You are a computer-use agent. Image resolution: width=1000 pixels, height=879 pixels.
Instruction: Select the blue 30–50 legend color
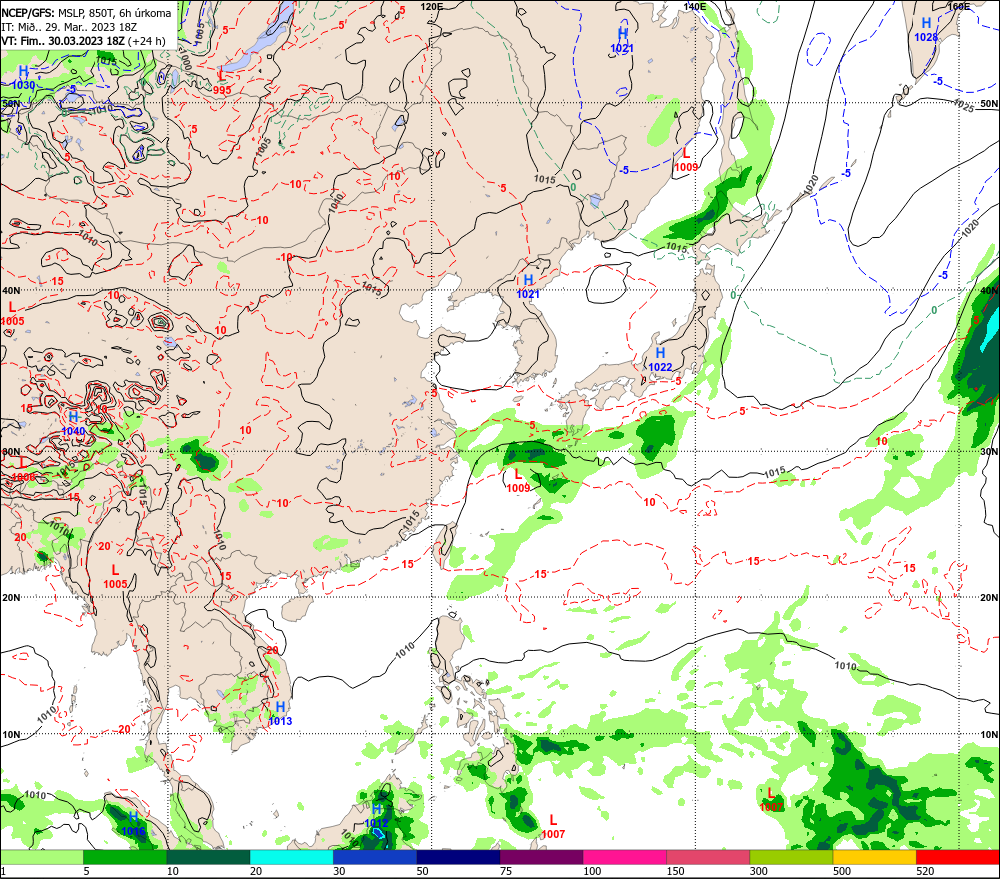374,857
